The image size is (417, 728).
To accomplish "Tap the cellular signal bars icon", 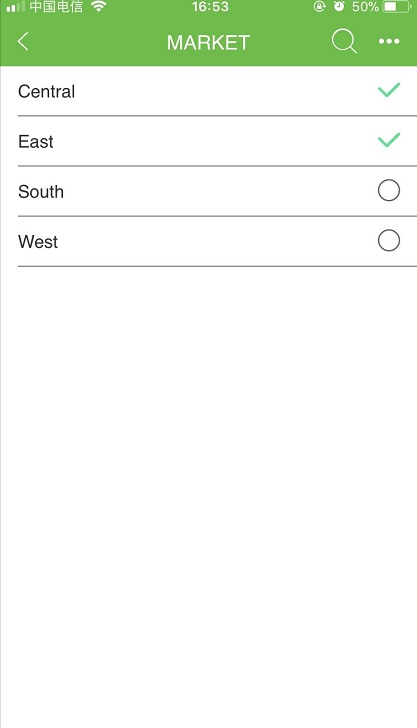I will click(15, 7).
